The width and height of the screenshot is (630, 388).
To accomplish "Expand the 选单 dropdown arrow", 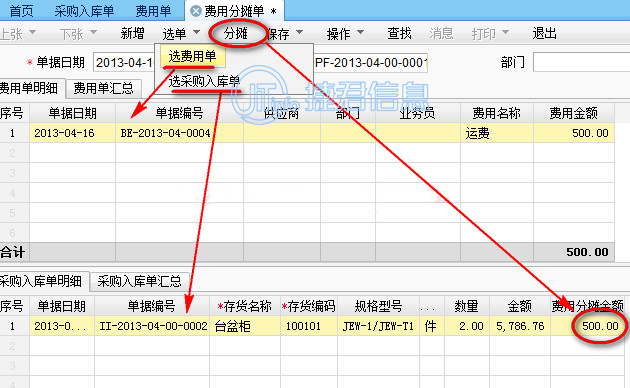I will click(196, 32).
